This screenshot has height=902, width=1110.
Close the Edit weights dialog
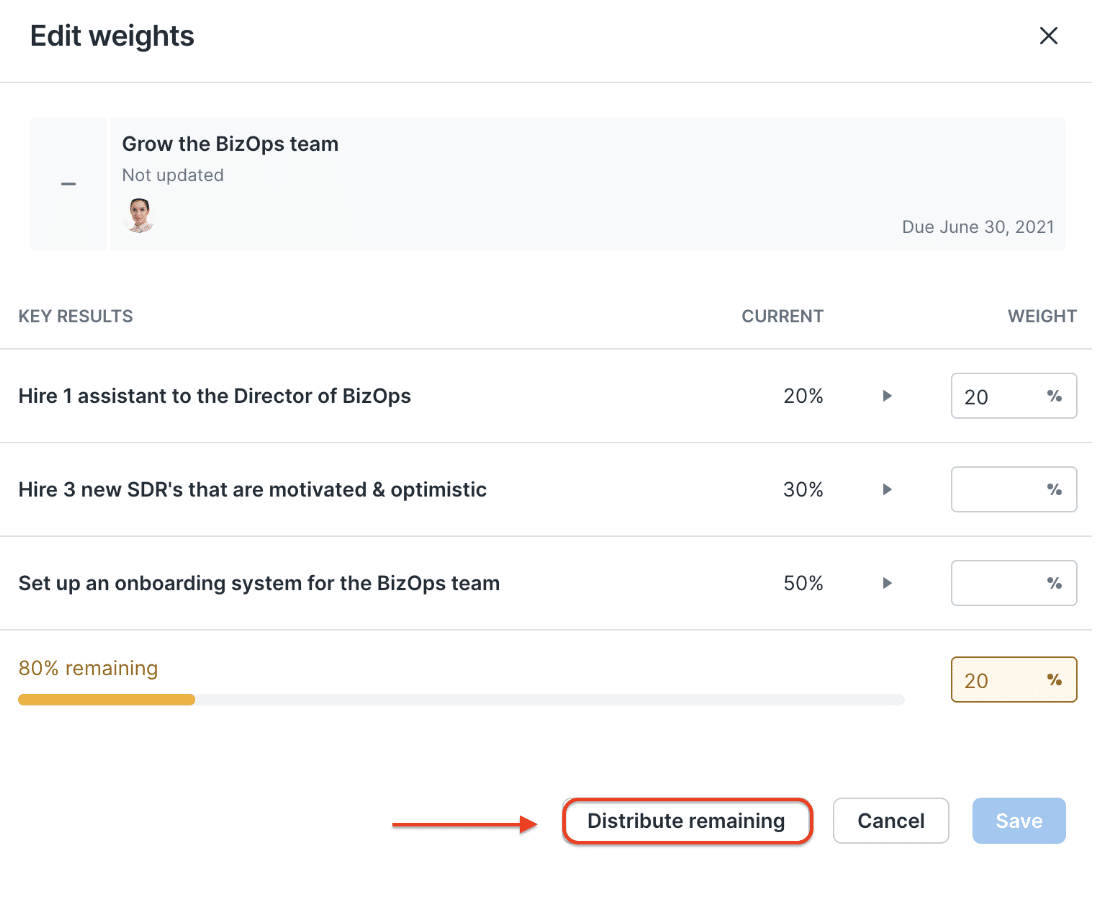[1048, 36]
